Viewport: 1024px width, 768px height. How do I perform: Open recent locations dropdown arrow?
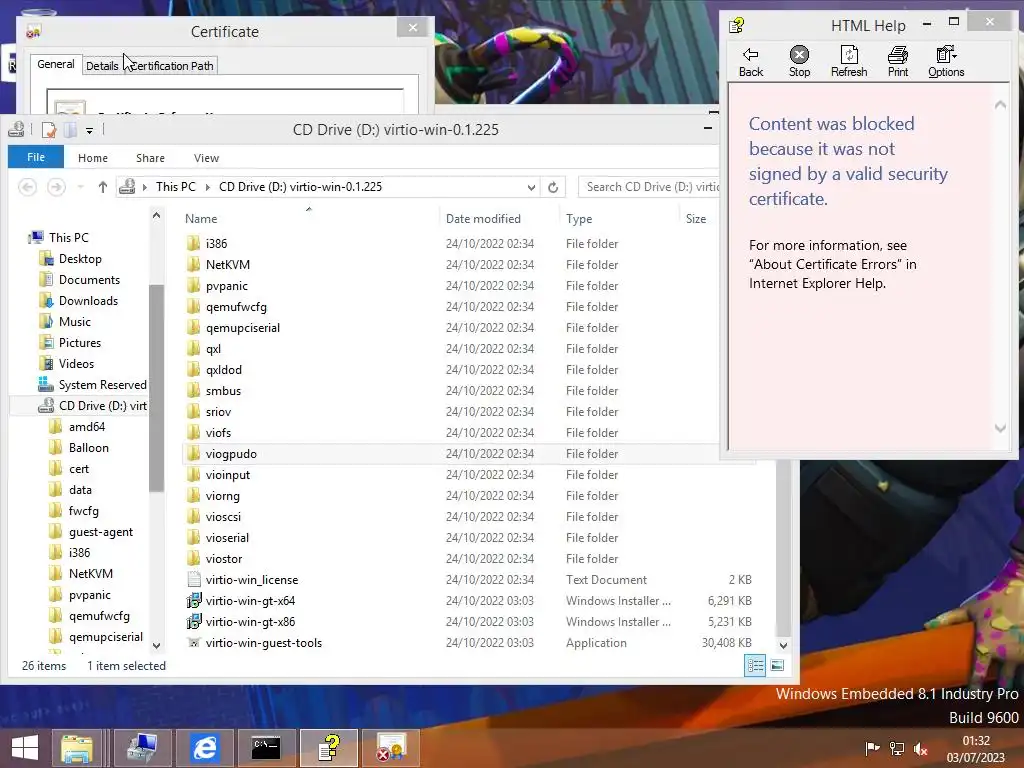coord(80,187)
